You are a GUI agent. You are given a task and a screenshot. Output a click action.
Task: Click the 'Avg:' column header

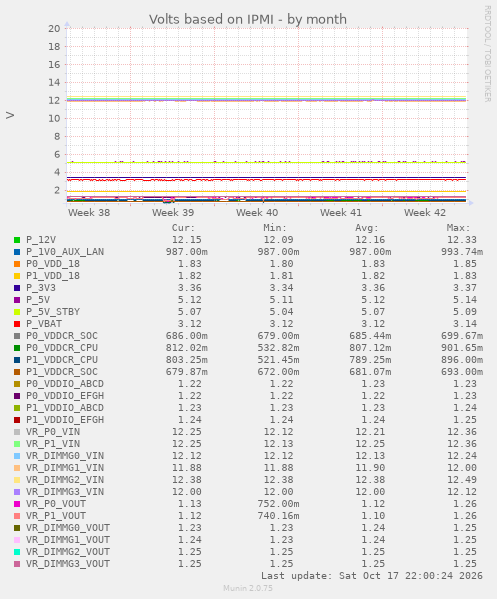pyautogui.click(x=367, y=228)
